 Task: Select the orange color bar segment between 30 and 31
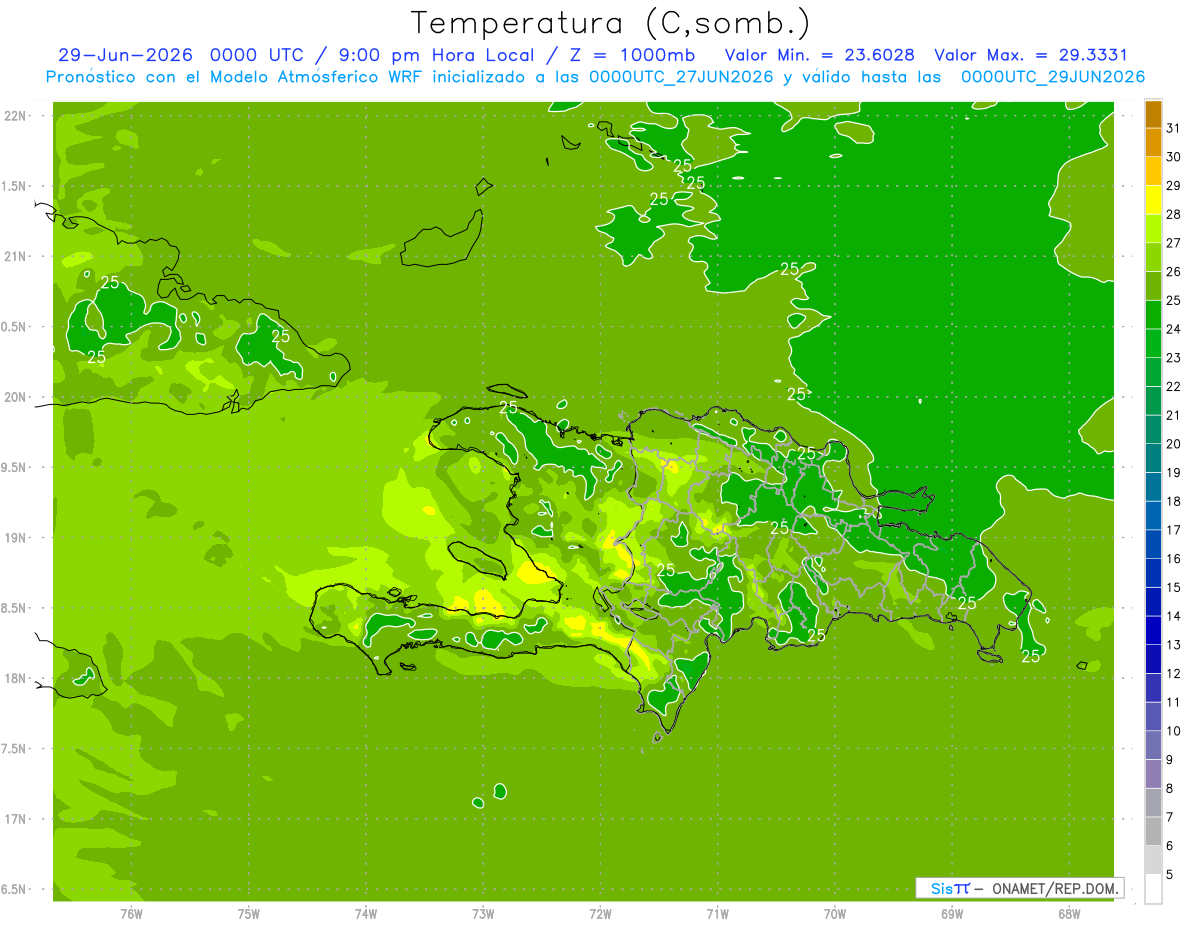1153,143
